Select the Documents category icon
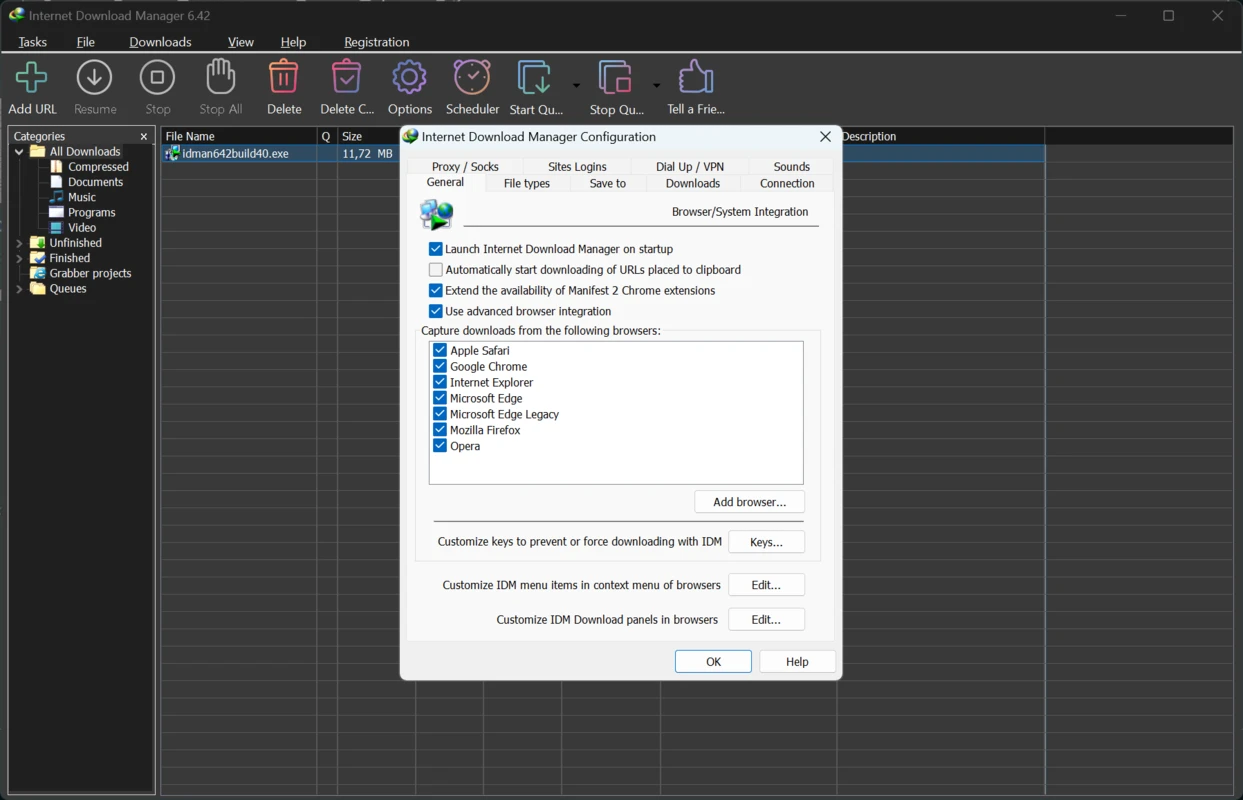 pyautogui.click(x=57, y=182)
